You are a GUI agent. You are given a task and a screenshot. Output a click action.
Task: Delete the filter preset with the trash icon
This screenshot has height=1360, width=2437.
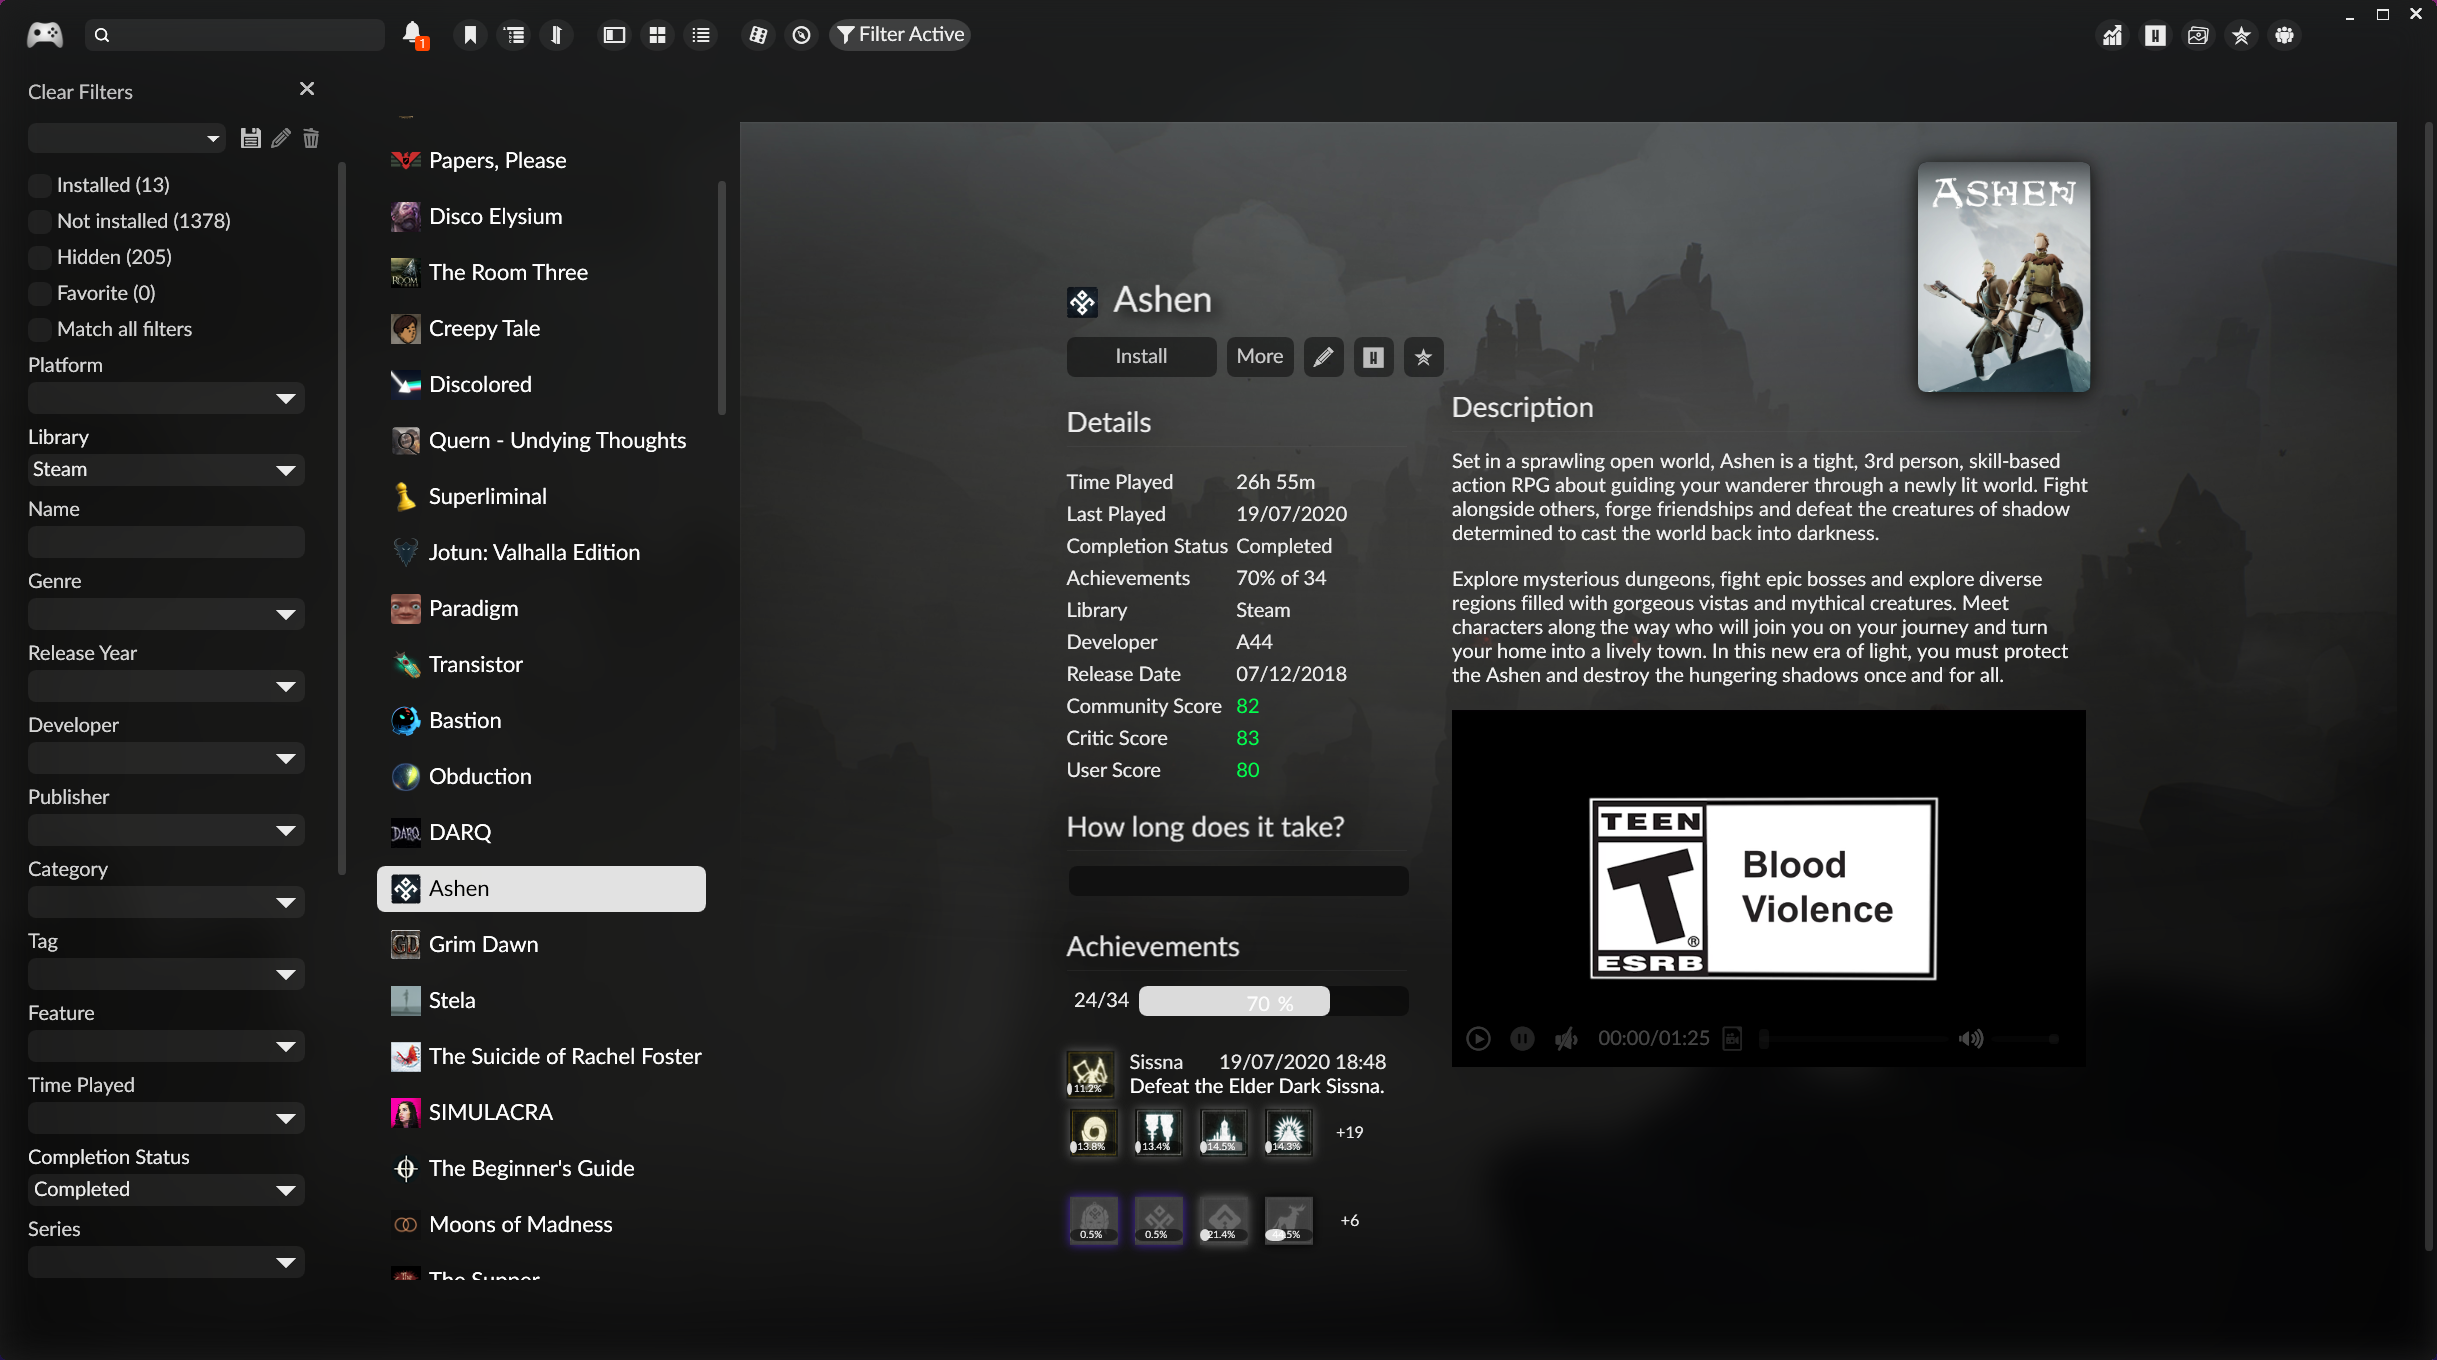[311, 138]
